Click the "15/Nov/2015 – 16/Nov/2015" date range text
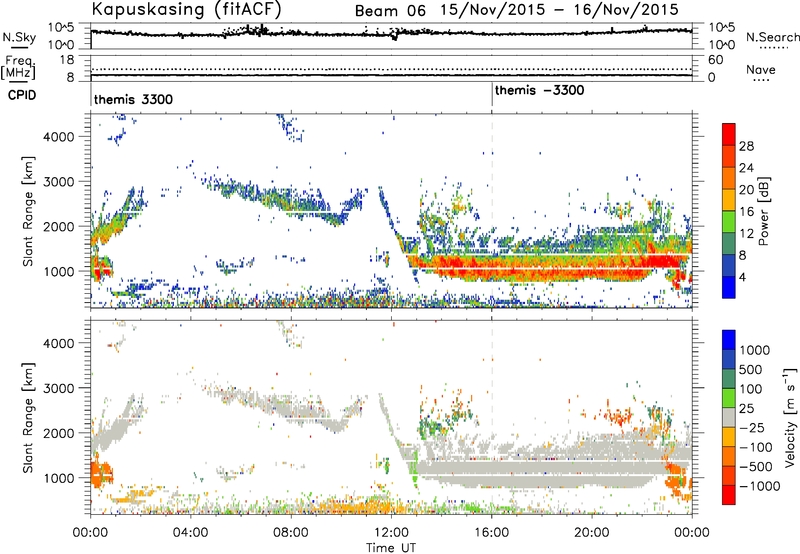The height and width of the screenshot is (554, 800). [x=560, y=10]
